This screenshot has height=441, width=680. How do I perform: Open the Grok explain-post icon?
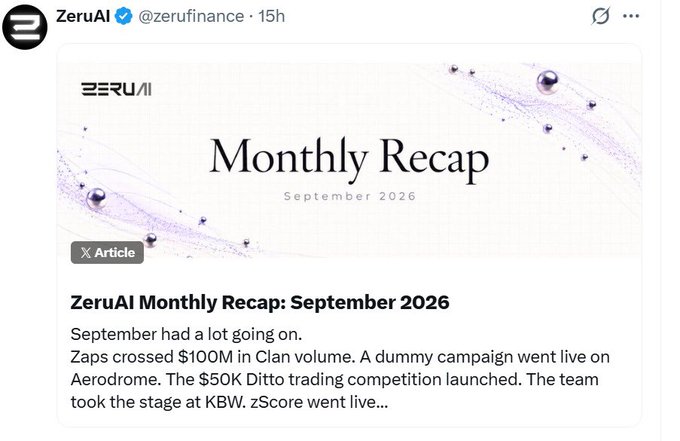click(601, 16)
